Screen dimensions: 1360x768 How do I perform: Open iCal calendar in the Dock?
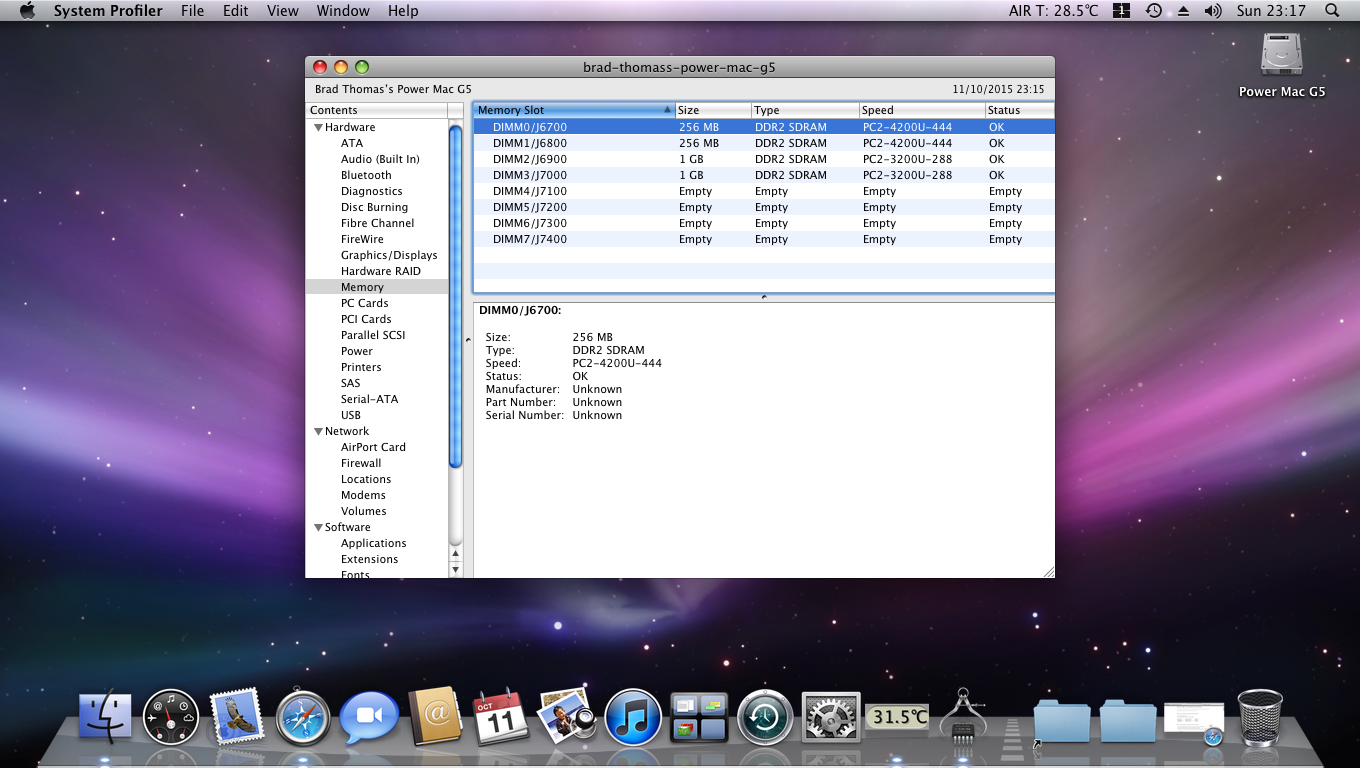click(501, 717)
